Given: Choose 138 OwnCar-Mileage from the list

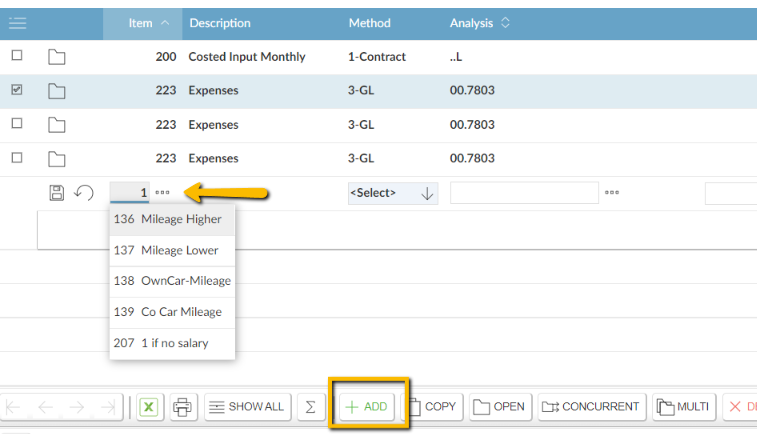Looking at the screenshot, I should [x=172, y=281].
